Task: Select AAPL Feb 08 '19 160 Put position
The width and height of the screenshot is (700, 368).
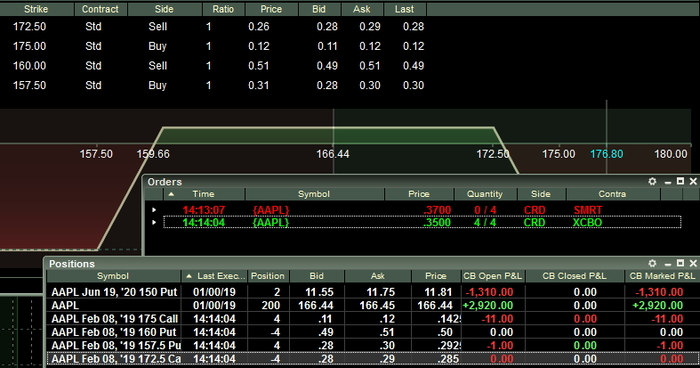Action: [373, 332]
